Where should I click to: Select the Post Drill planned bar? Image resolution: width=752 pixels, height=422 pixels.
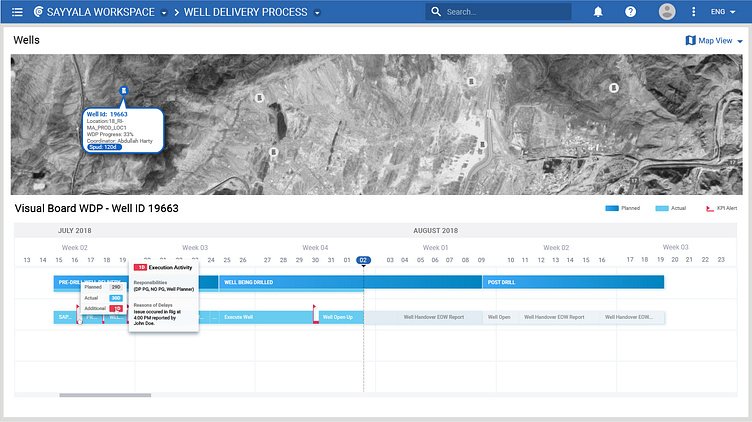pos(570,283)
